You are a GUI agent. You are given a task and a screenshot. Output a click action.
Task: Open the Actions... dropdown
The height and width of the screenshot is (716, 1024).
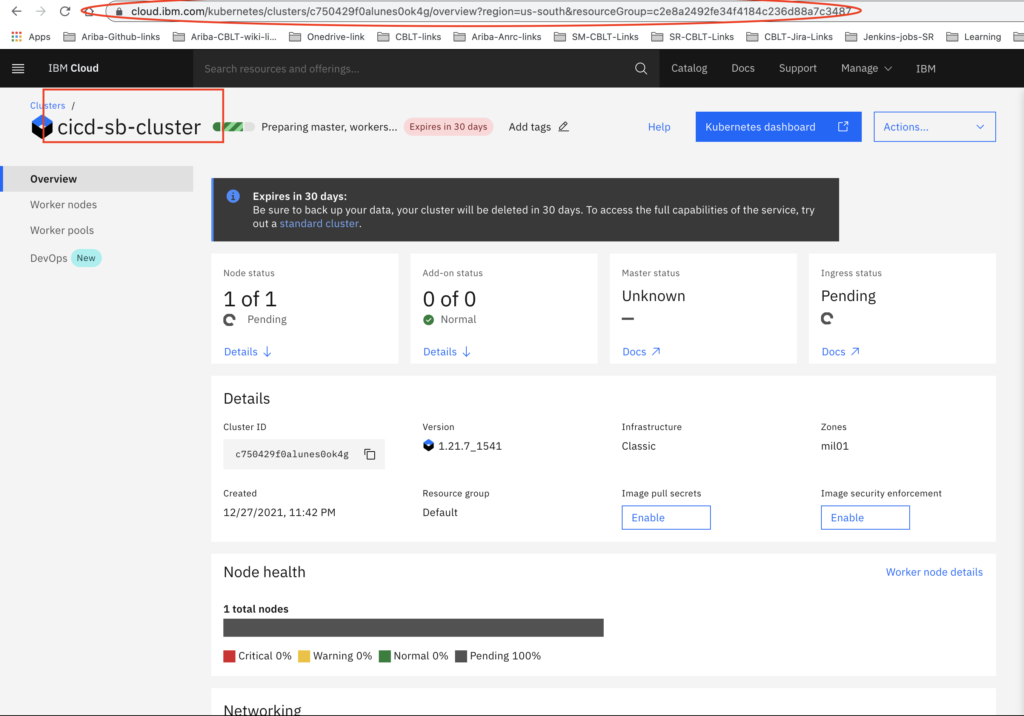click(934, 126)
